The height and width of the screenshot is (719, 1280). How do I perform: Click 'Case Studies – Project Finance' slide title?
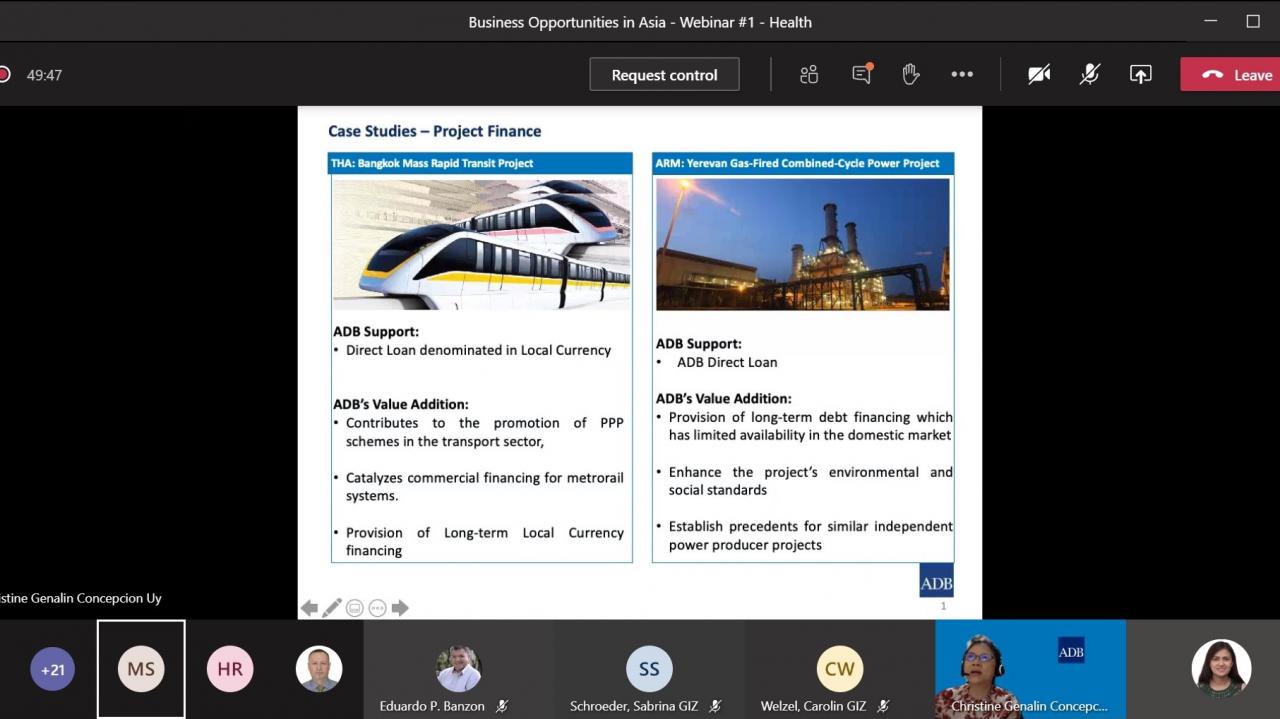click(x=435, y=131)
